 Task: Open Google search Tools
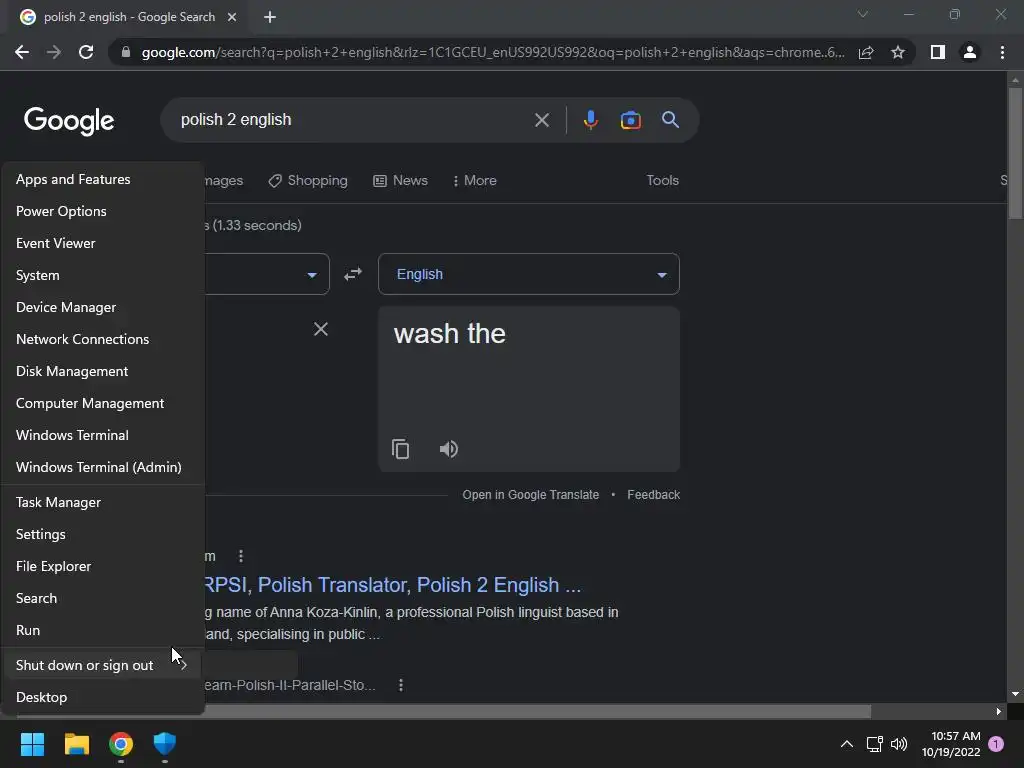pos(662,181)
